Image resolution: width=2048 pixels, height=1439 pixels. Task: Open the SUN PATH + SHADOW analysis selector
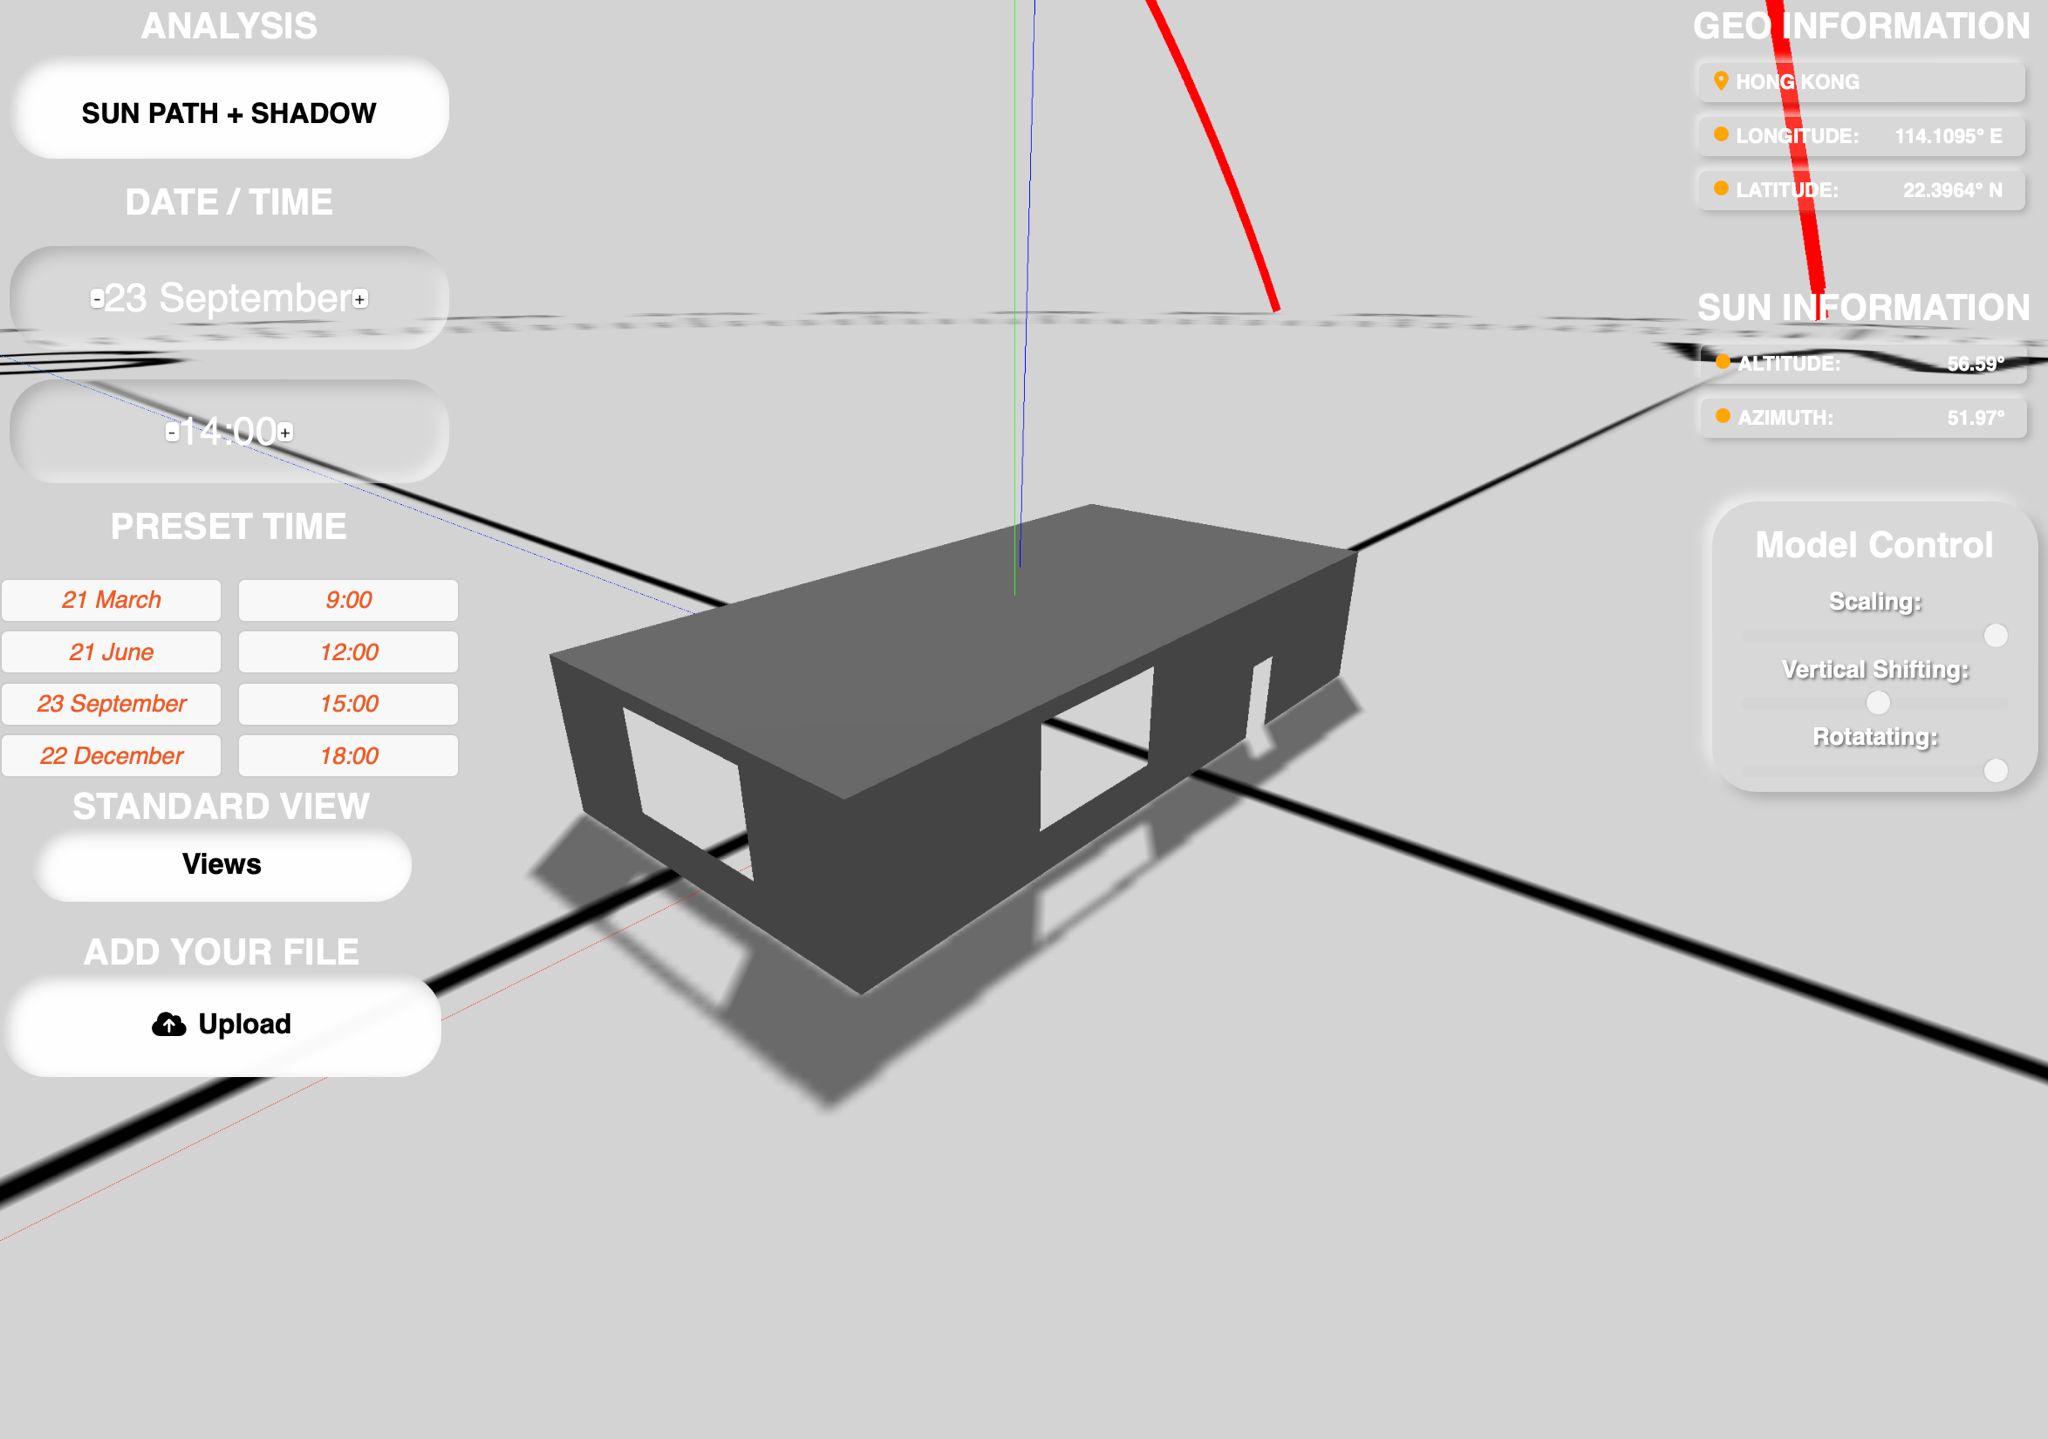[229, 113]
